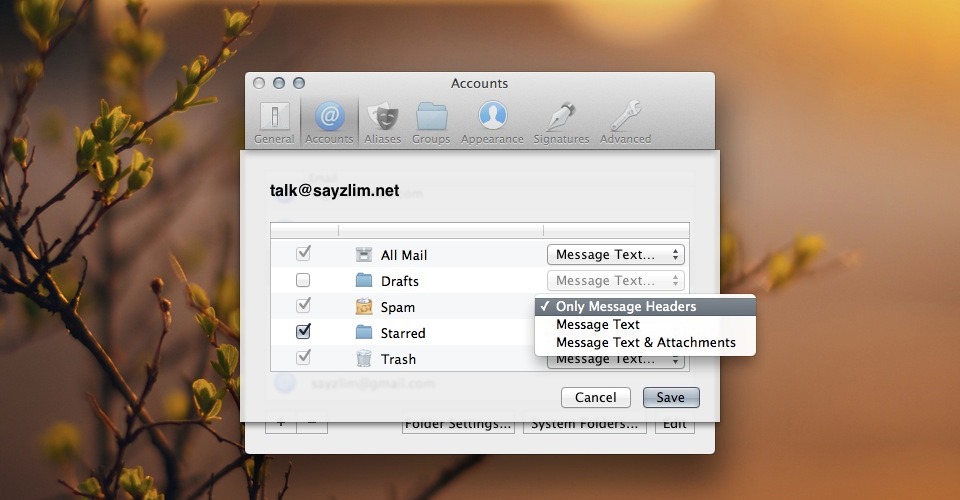Toggle the All Mail checkbox
The width and height of the screenshot is (960, 500).
coord(304,255)
